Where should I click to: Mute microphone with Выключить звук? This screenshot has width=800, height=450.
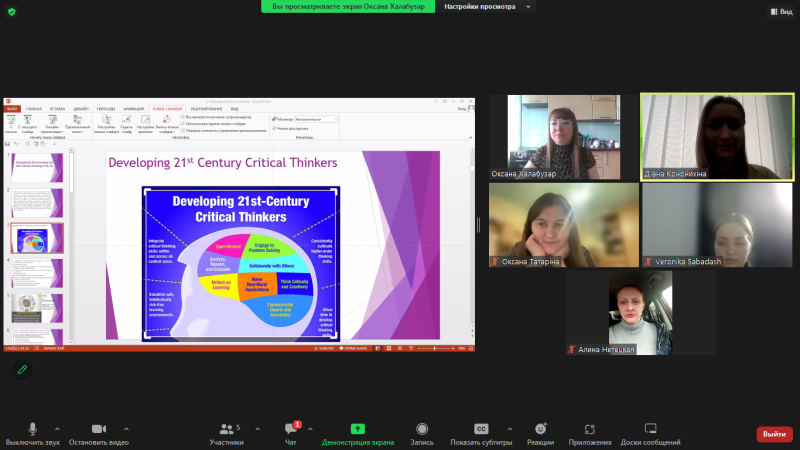point(33,434)
